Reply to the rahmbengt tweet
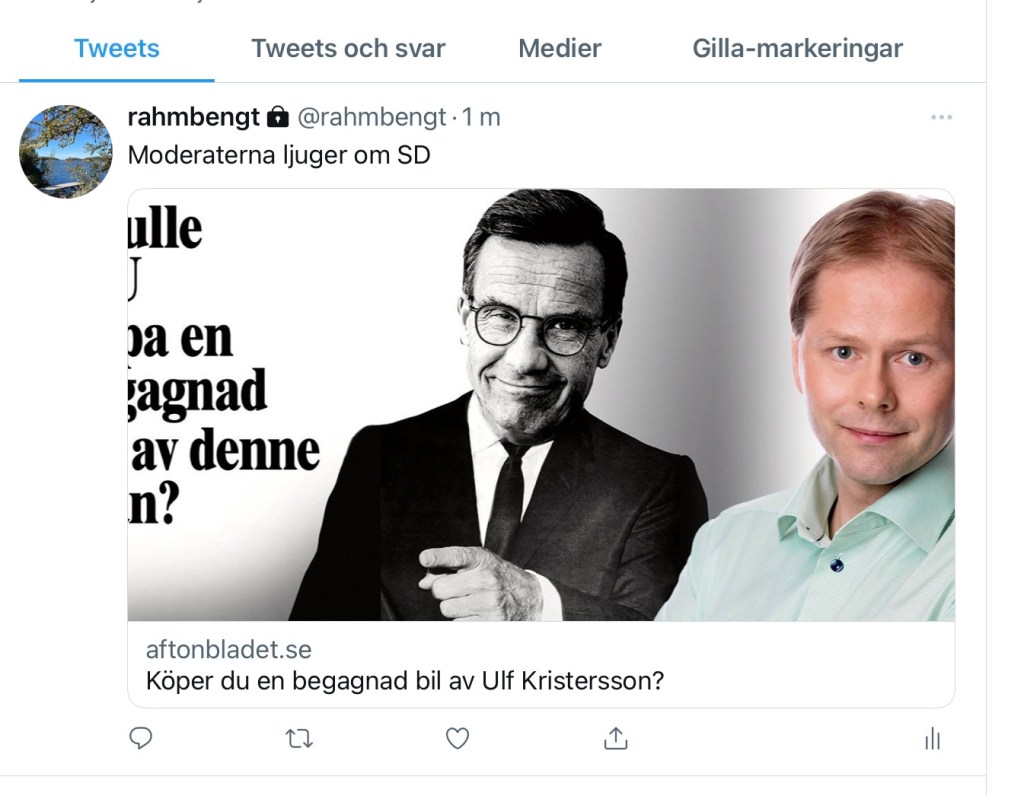Image resolution: width=1024 pixels, height=796 pixels. 141,738
